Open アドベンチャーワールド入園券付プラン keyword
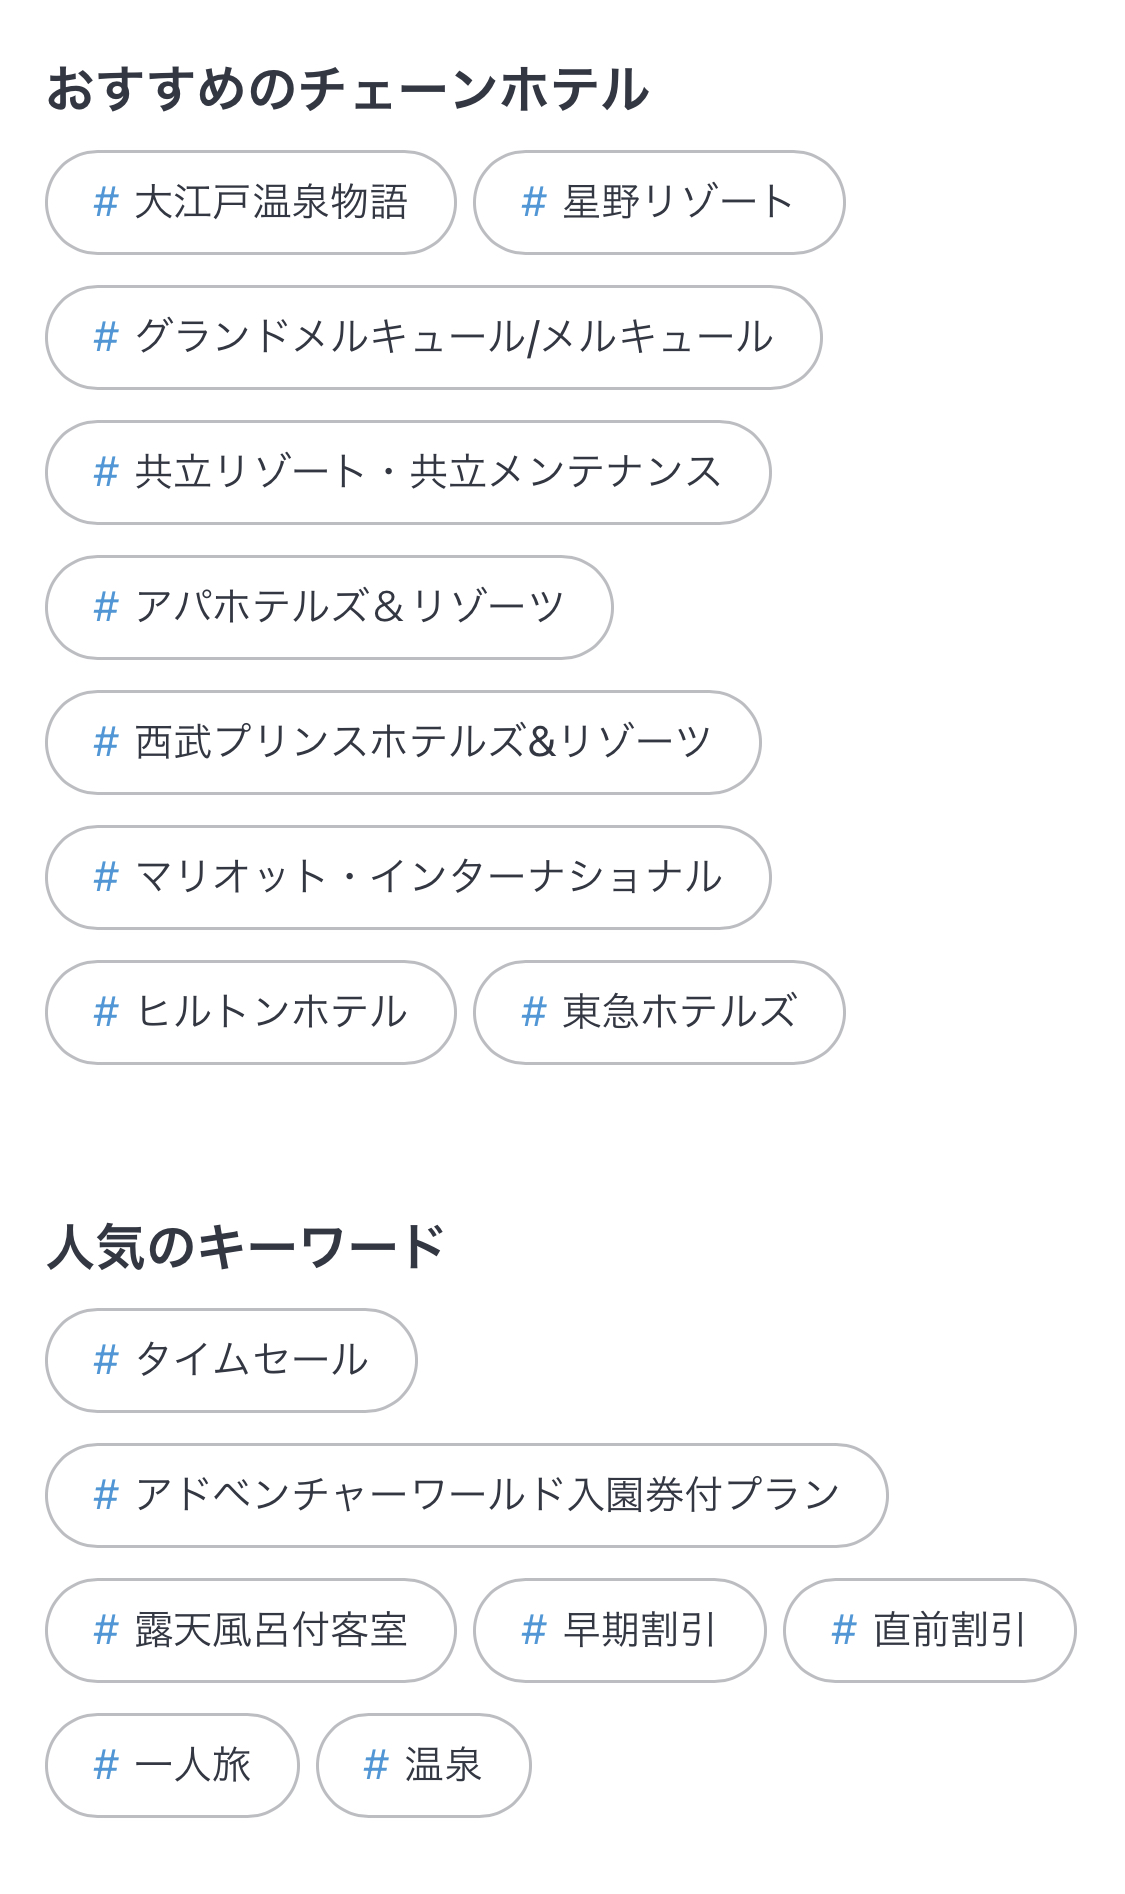Image resolution: width=1125 pixels, height=1894 pixels. pos(466,1496)
